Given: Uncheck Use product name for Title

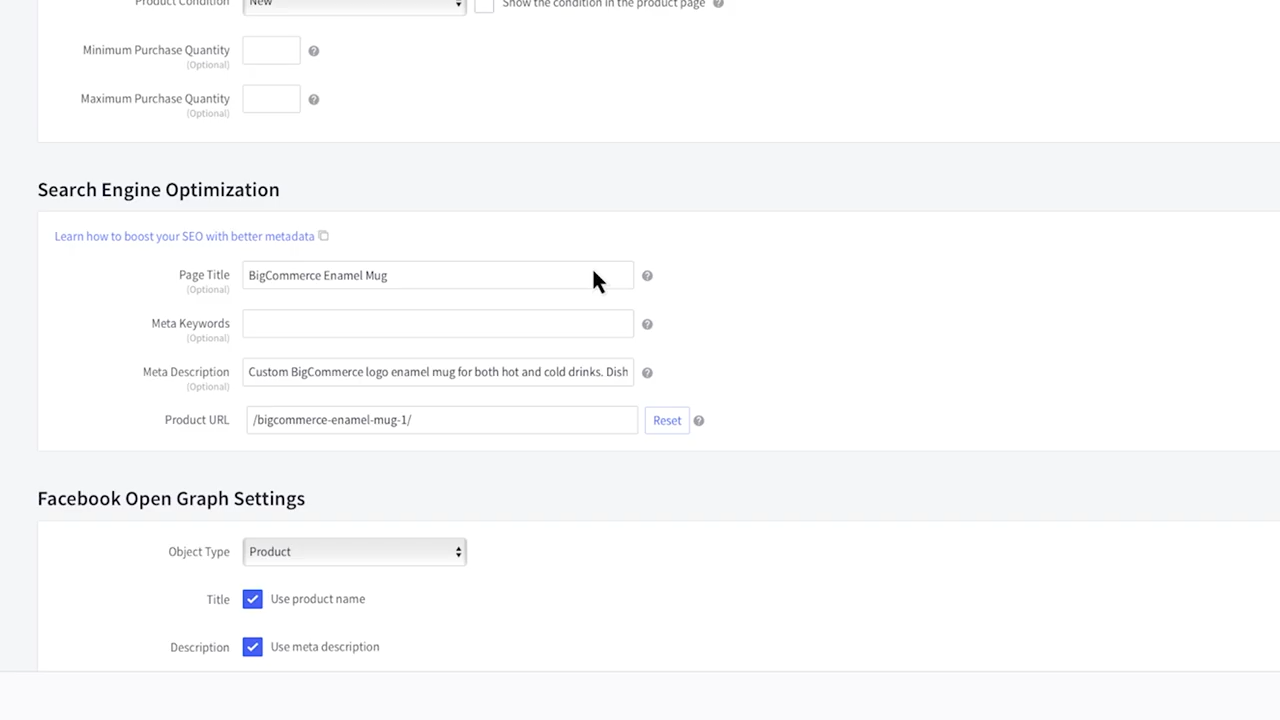Looking at the screenshot, I should (252, 598).
